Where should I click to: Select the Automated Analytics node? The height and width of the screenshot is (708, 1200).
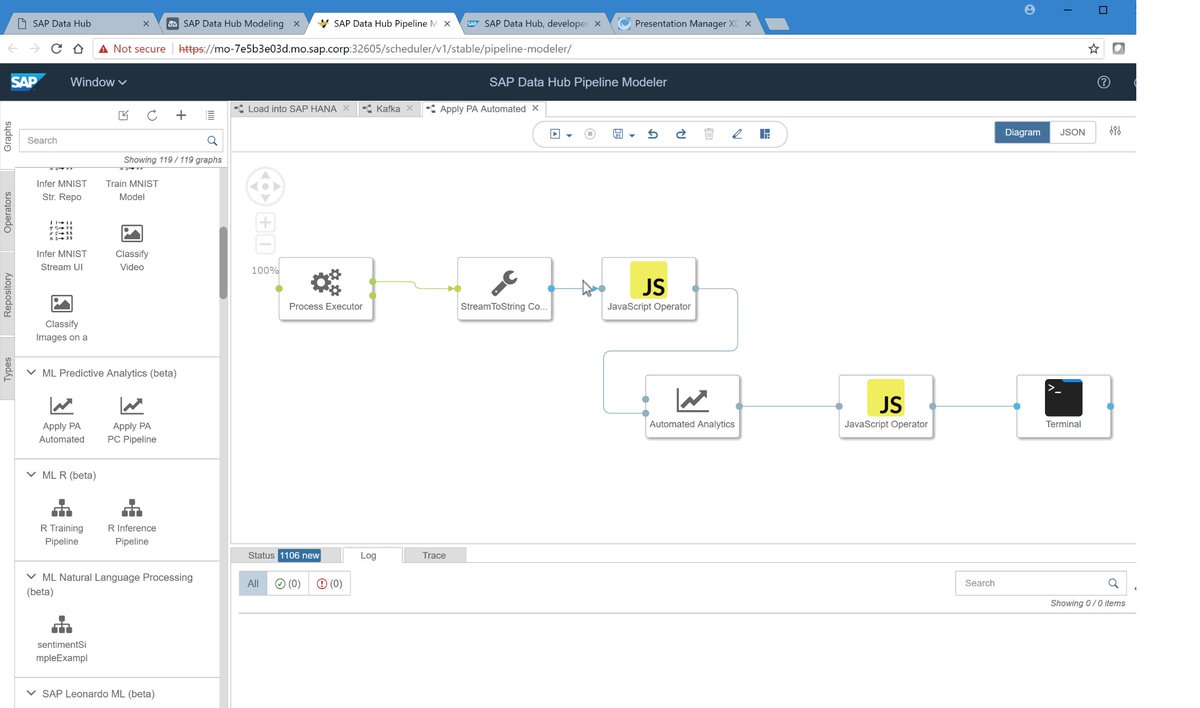point(692,406)
